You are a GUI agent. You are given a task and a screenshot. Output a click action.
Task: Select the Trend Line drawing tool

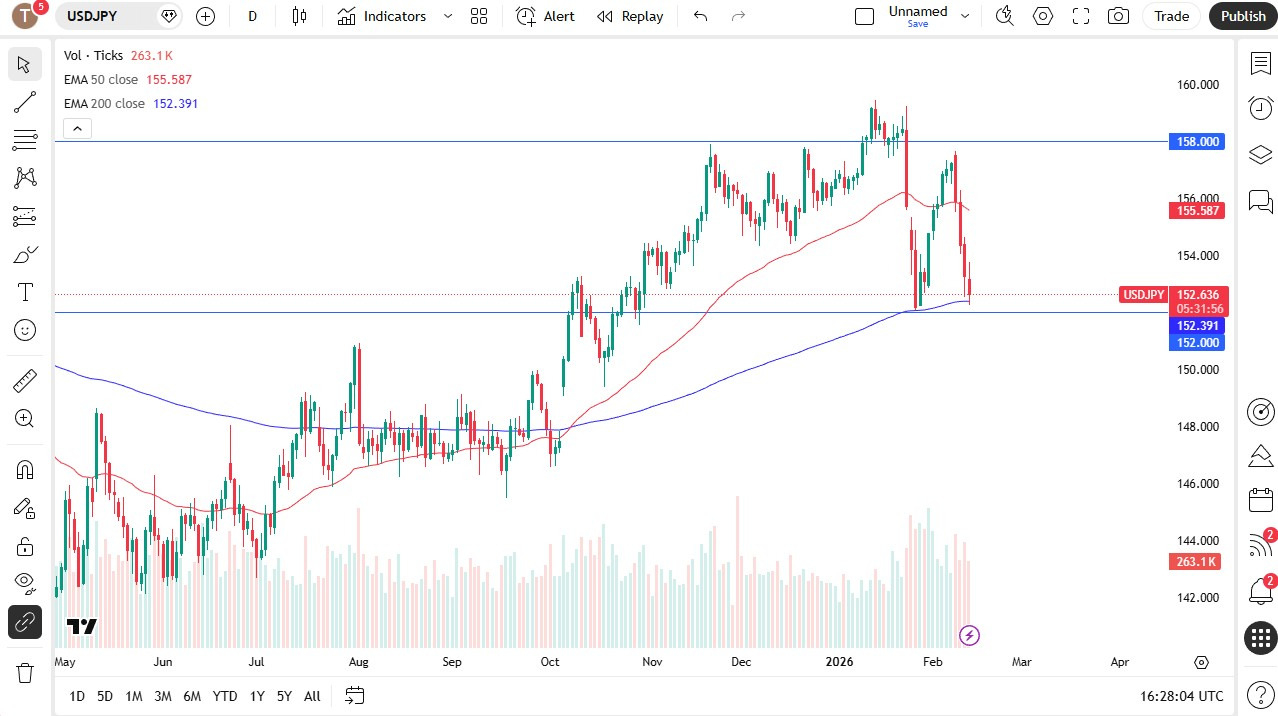(x=24, y=101)
